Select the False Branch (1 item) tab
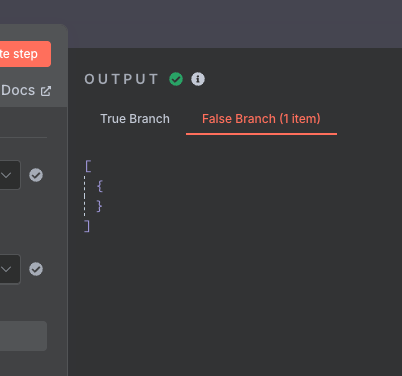The image size is (402, 376). [261, 119]
